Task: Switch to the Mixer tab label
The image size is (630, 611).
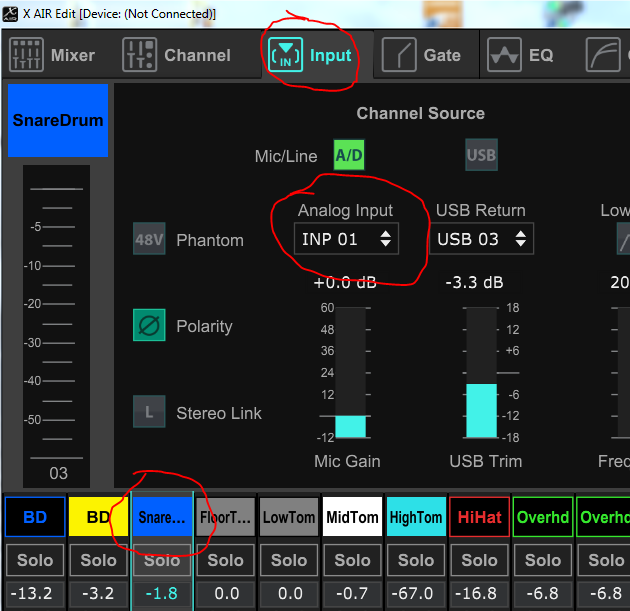Action: coord(73,55)
